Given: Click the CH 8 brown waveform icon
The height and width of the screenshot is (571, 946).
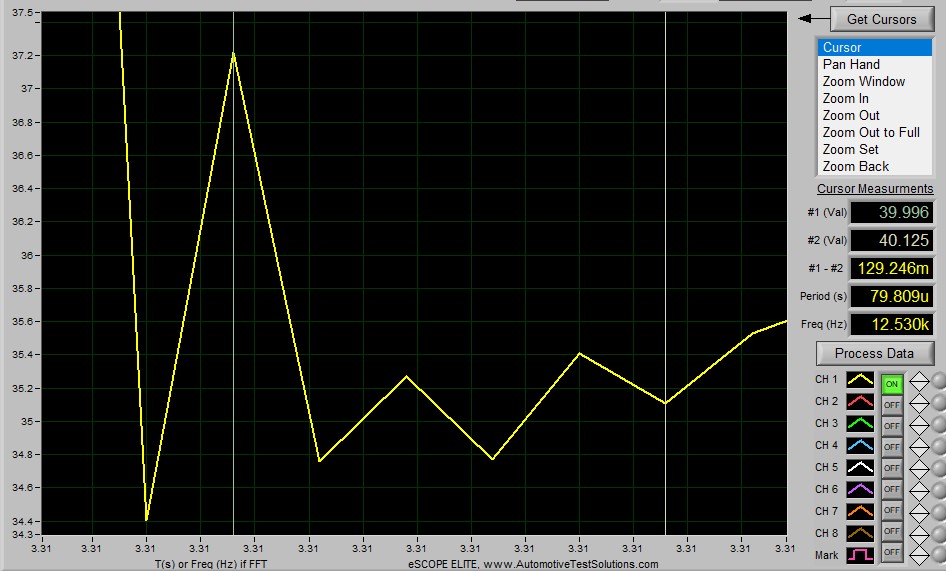Looking at the screenshot, I should coord(860,533).
